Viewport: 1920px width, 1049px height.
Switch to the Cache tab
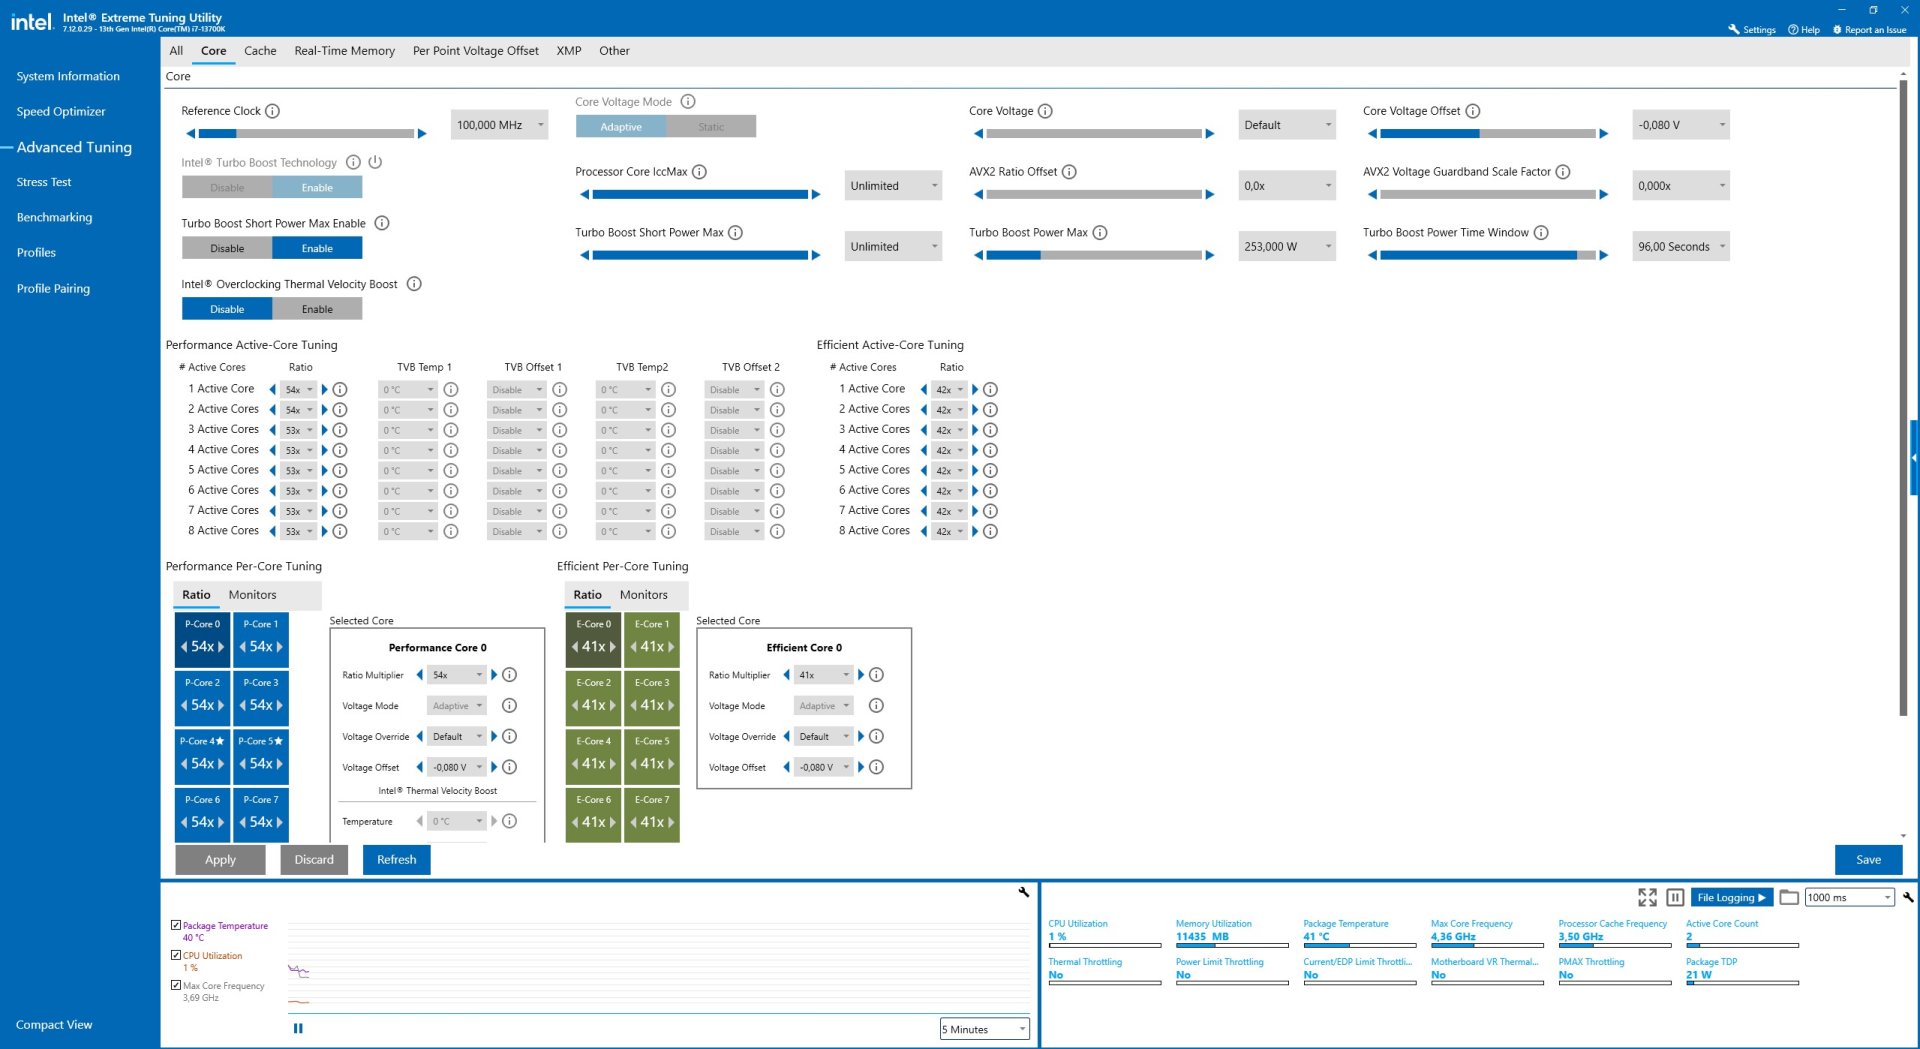(260, 51)
